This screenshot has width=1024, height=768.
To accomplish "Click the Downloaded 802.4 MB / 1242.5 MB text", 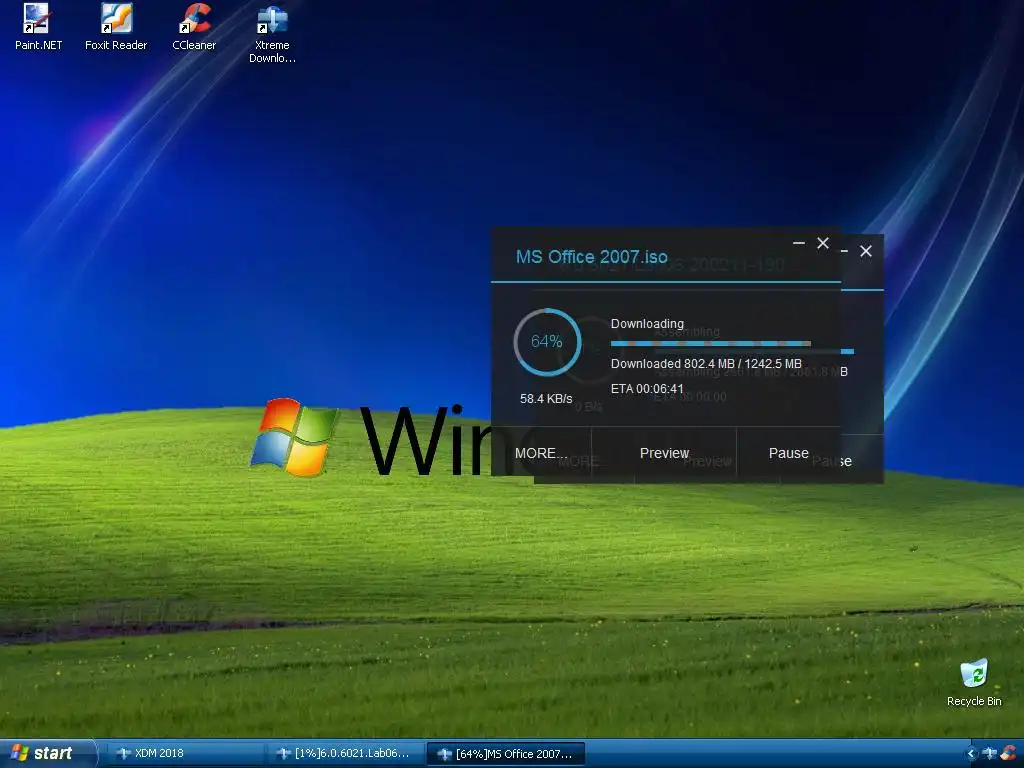I will coord(706,364).
